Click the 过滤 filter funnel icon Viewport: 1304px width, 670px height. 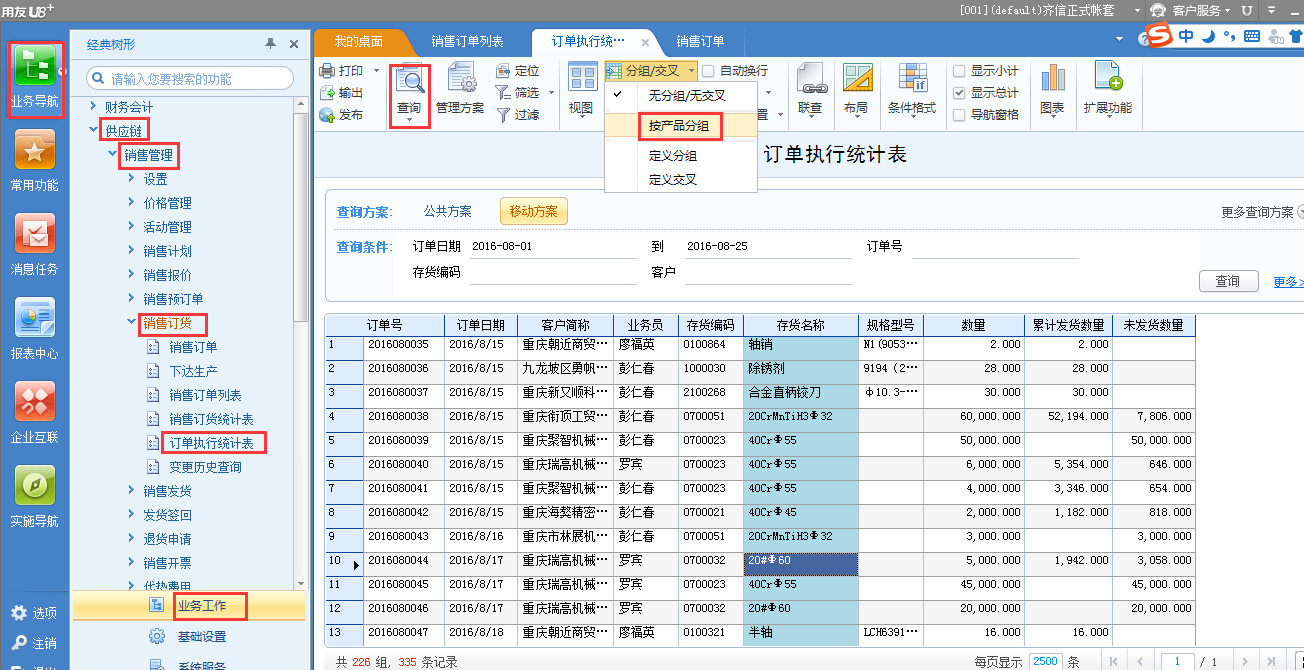pyautogui.click(x=503, y=115)
